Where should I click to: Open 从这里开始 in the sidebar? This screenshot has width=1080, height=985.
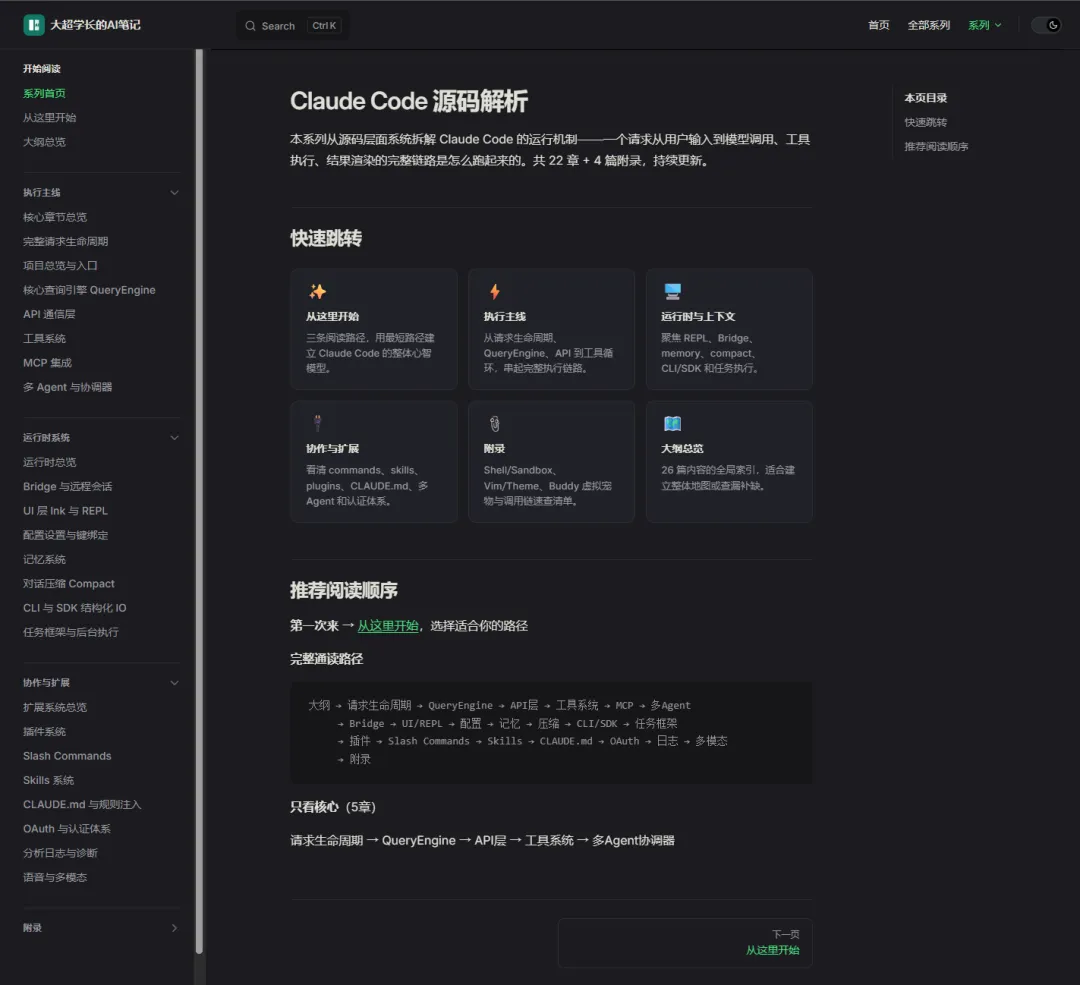(x=50, y=118)
